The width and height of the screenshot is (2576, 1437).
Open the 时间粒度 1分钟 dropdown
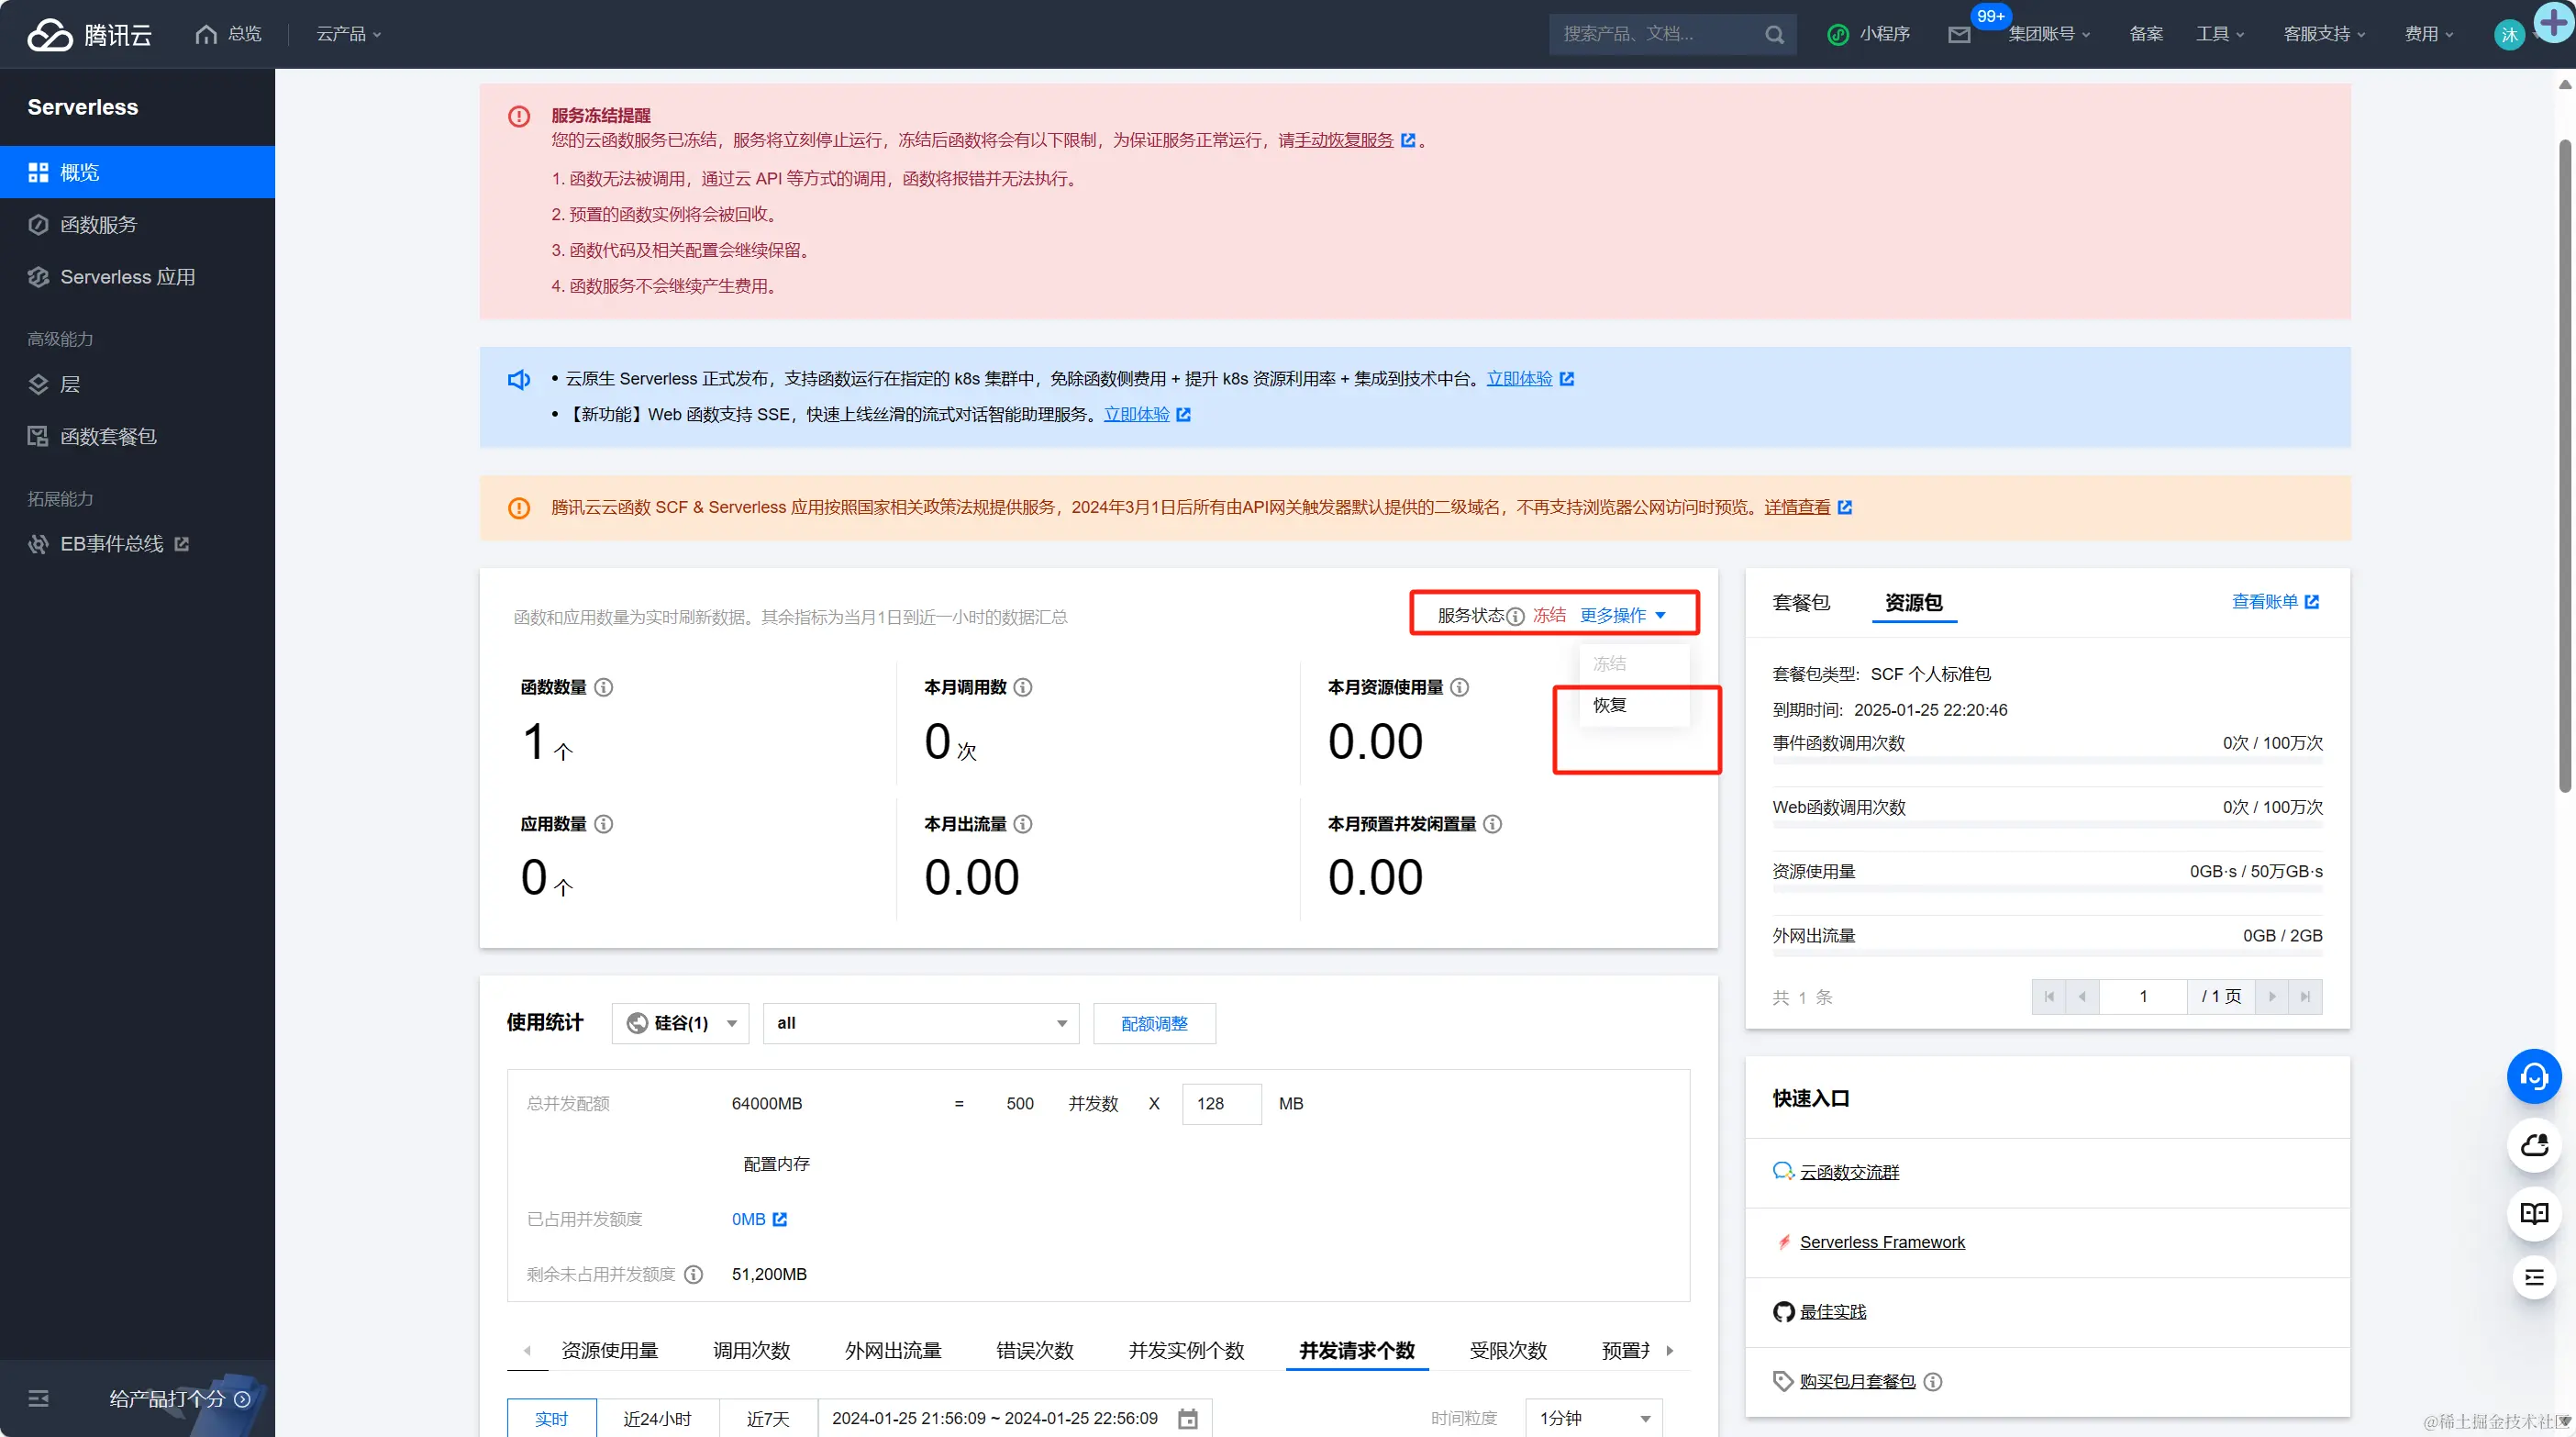(x=1593, y=1418)
